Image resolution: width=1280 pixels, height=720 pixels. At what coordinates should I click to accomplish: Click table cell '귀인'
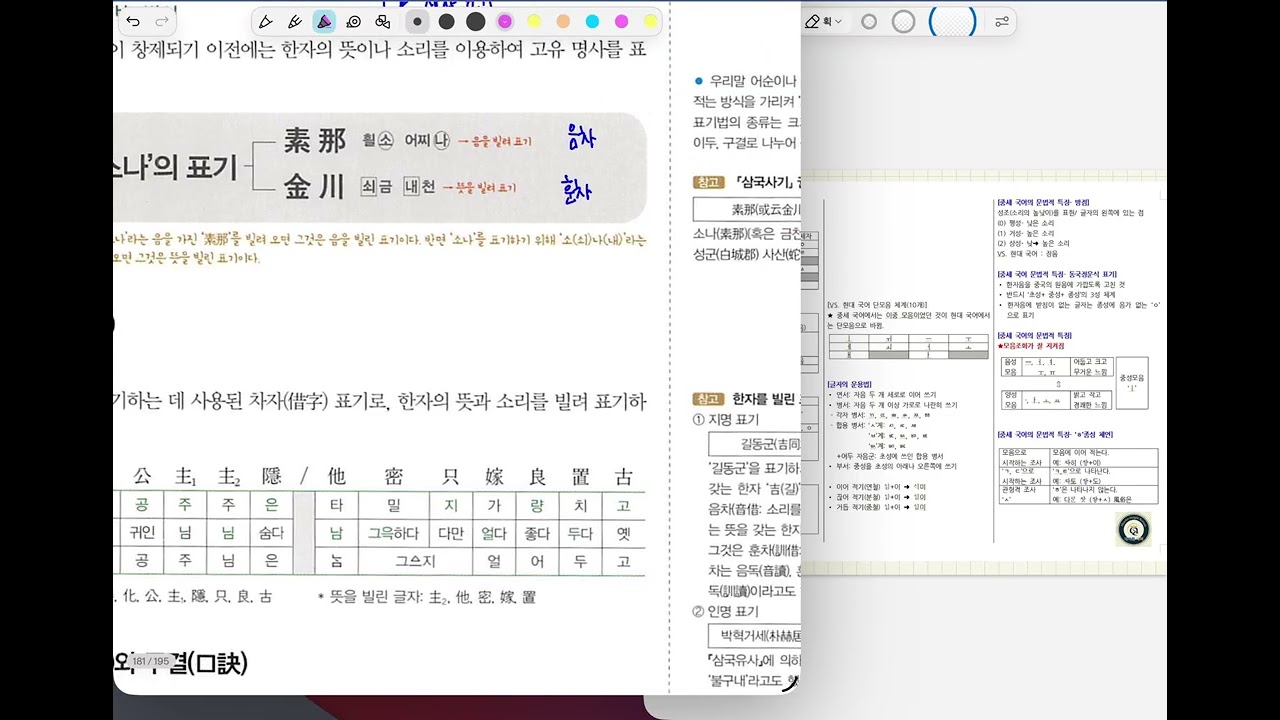pos(142,534)
